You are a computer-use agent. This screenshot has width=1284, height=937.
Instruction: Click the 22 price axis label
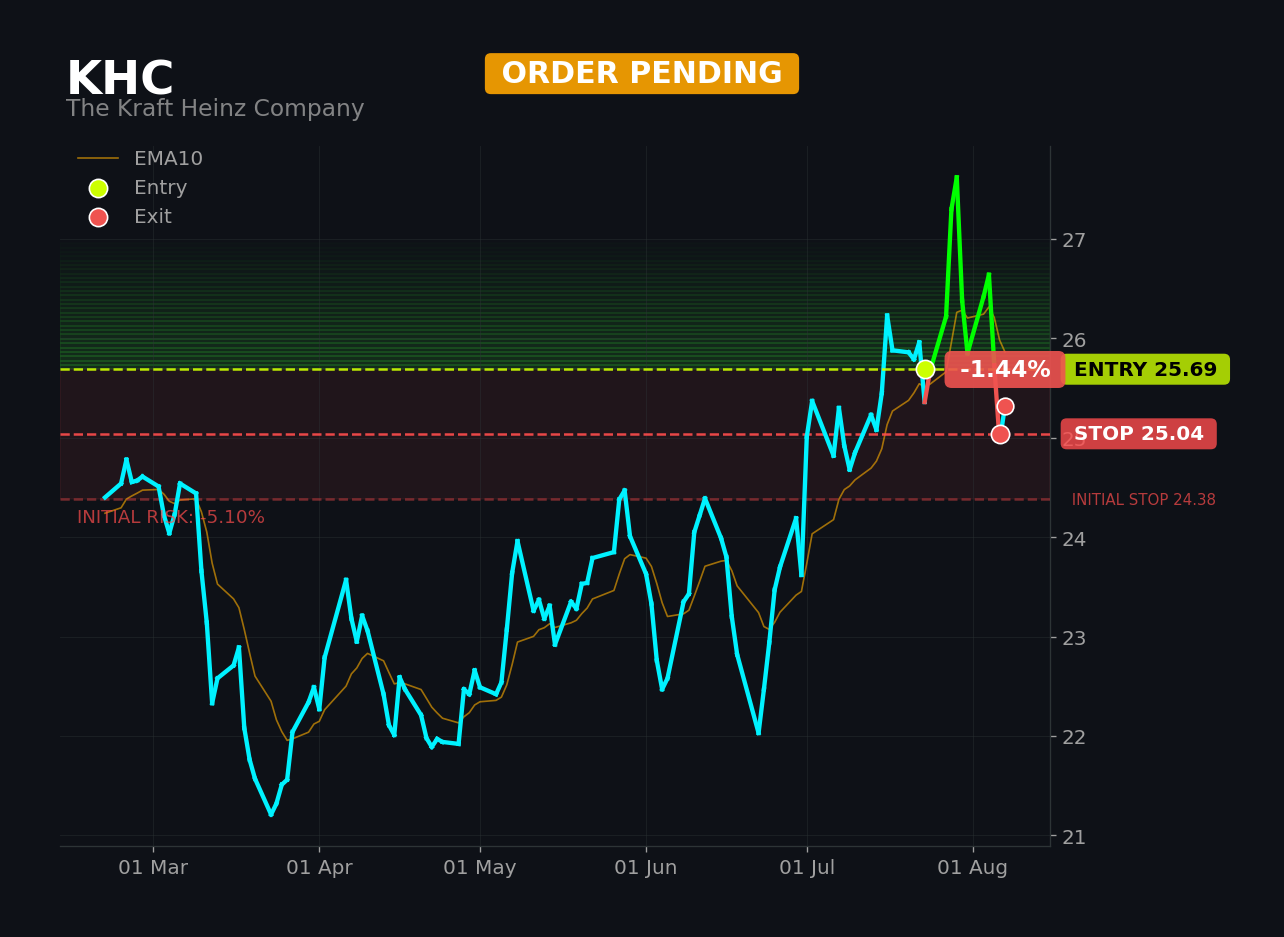point(1074,737)
